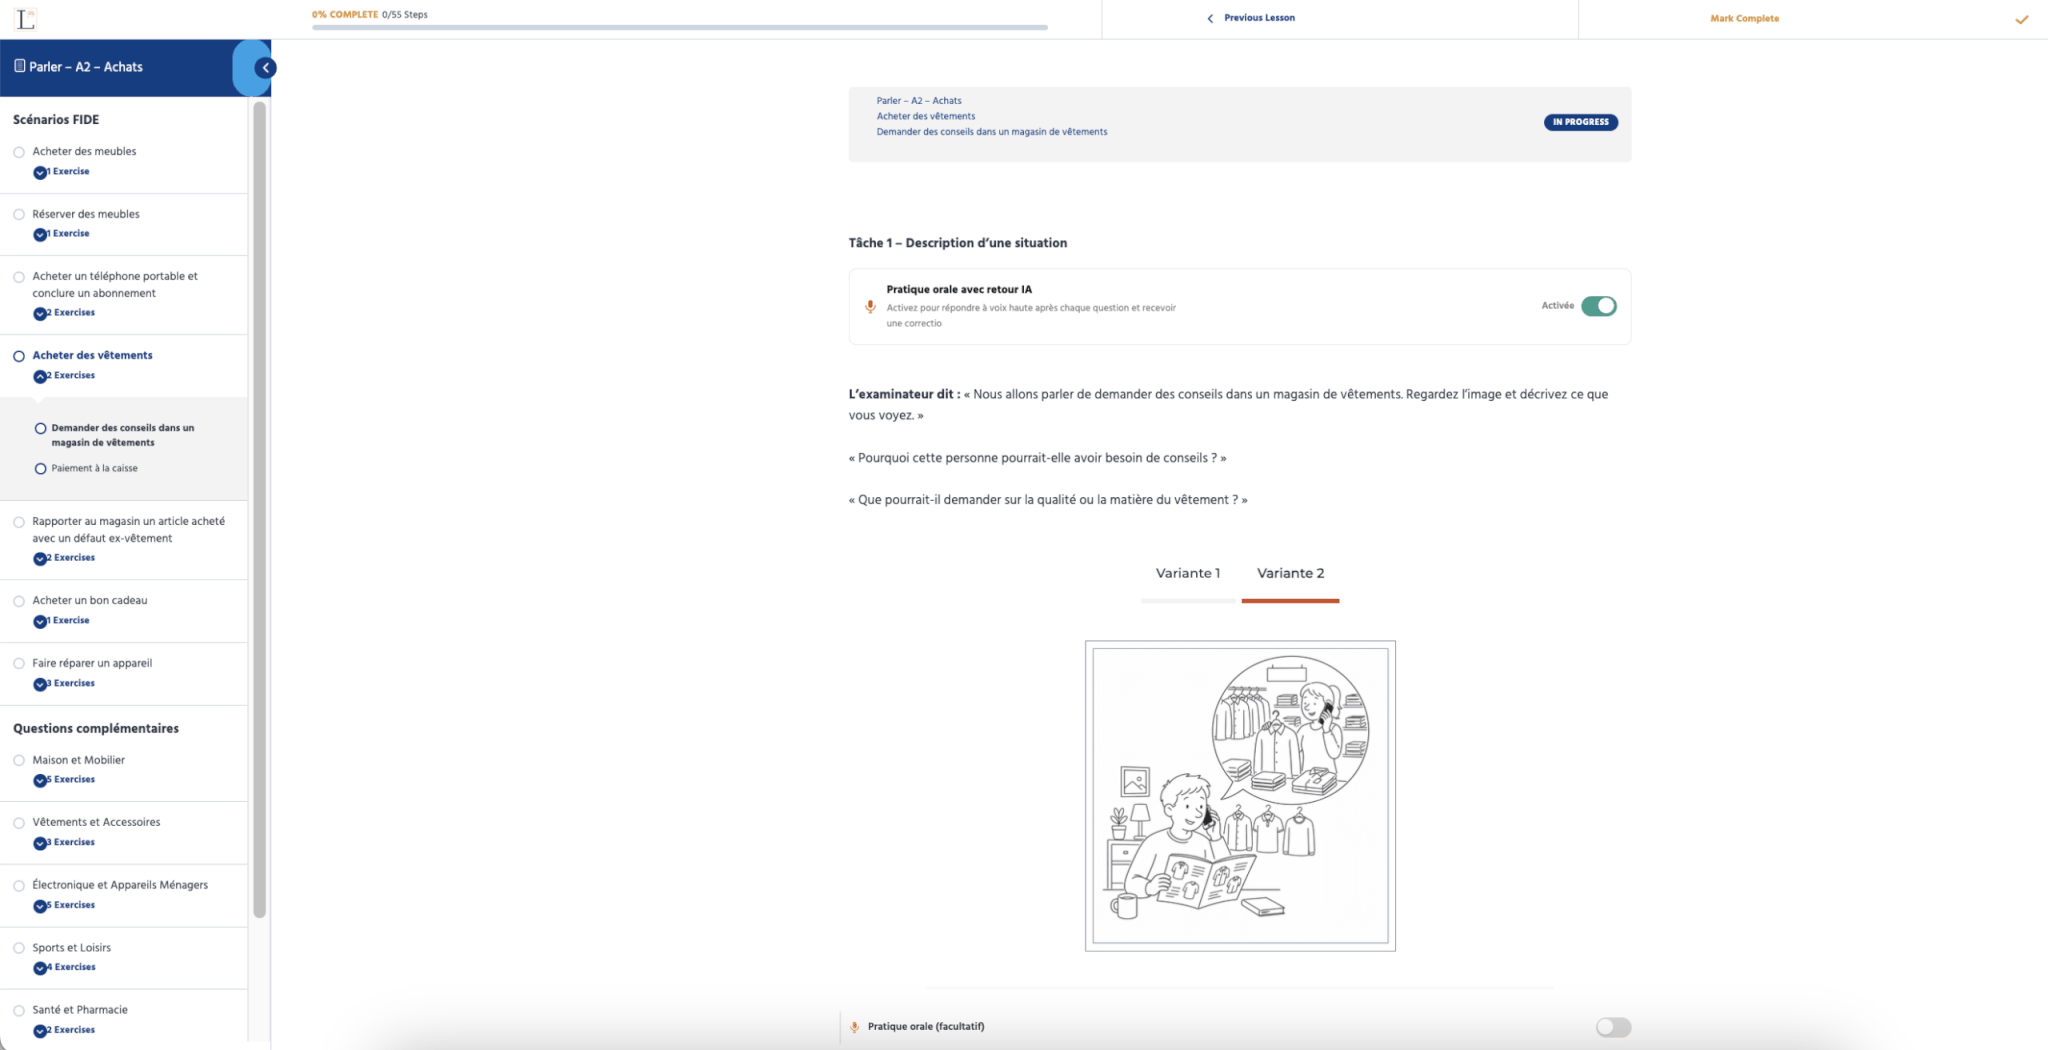Click the left chevron next to Previous Lesson

[1210, 18]
